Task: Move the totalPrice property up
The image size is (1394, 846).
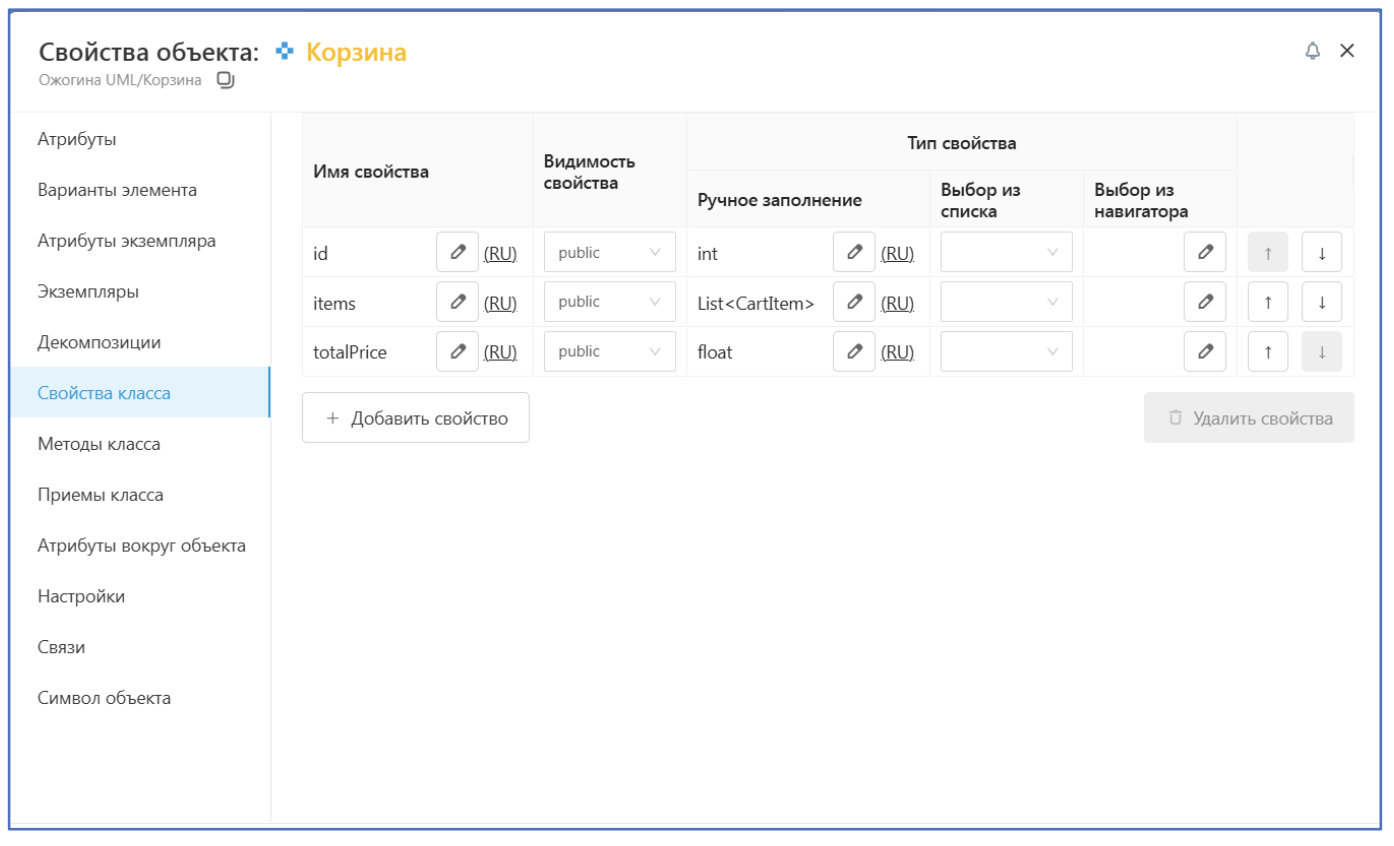Action: (x=1268, y=352)
